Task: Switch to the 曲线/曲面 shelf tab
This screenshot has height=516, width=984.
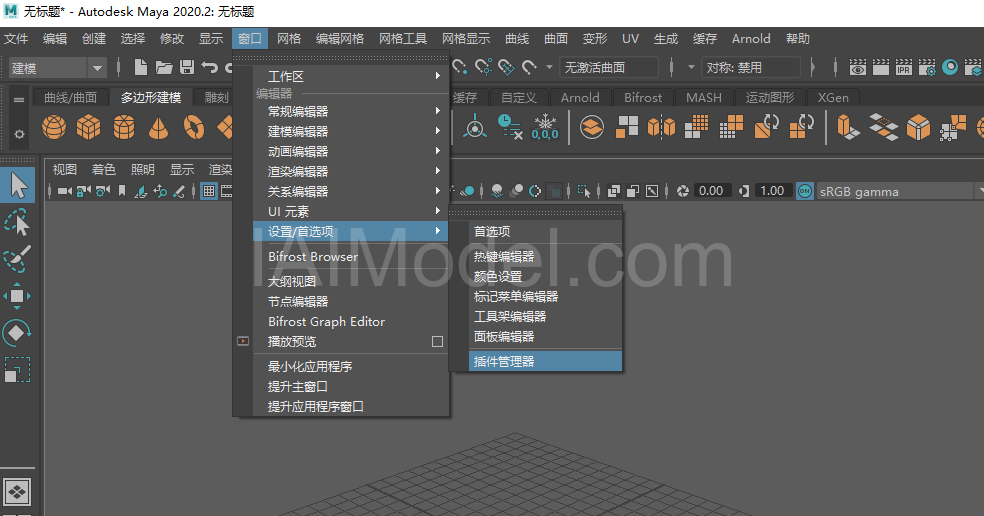Action: pos(70,97)
